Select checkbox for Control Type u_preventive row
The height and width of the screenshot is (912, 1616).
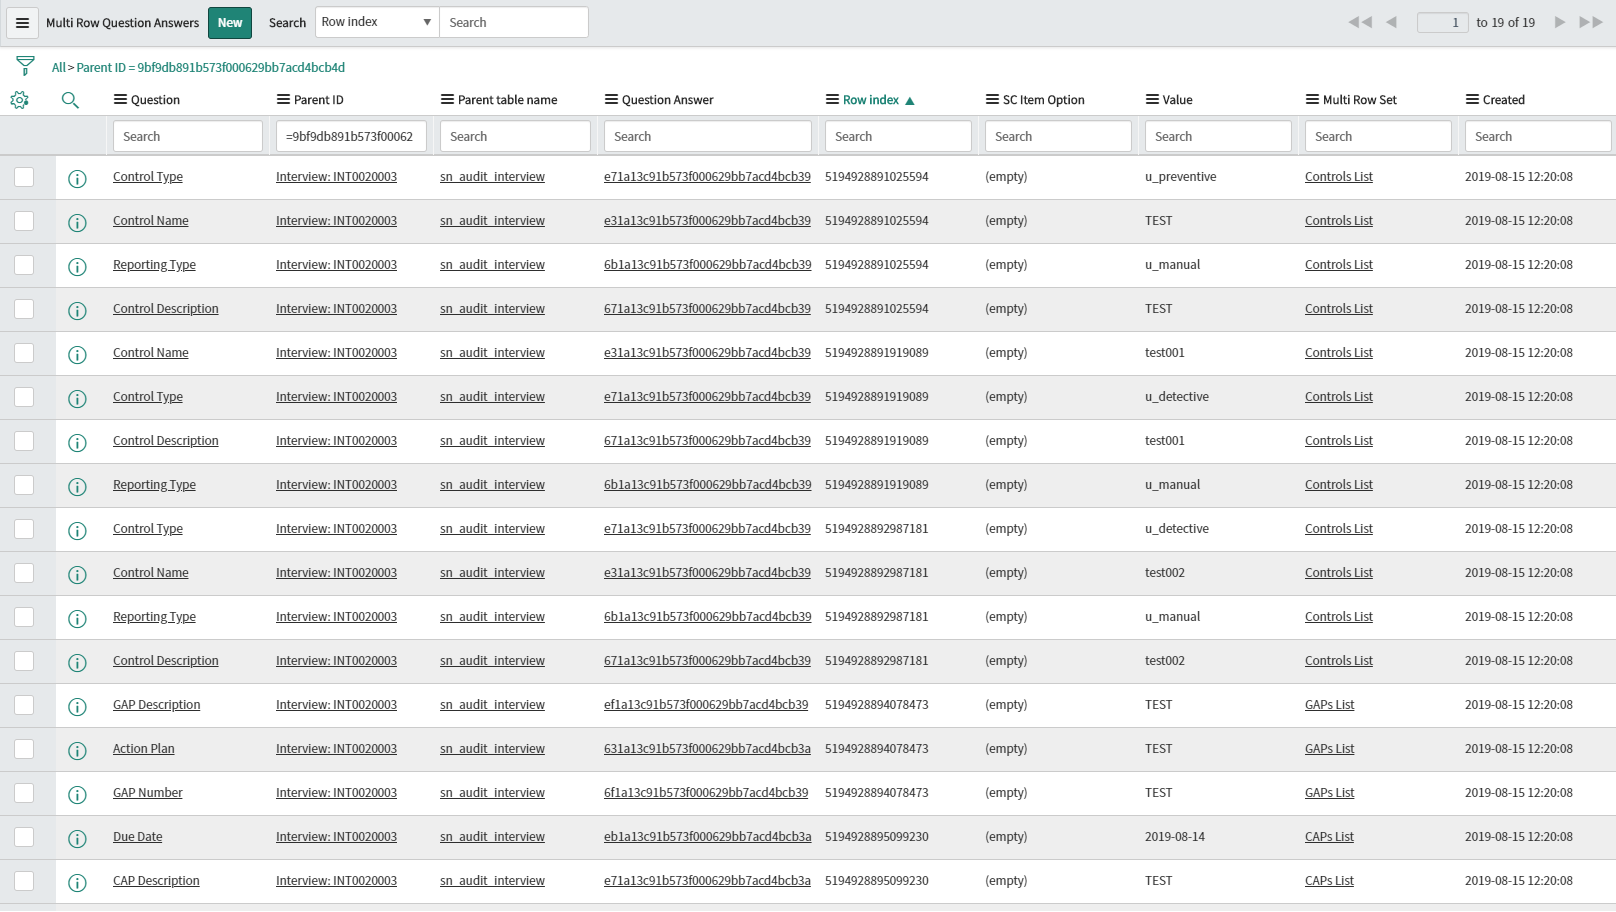24,177
